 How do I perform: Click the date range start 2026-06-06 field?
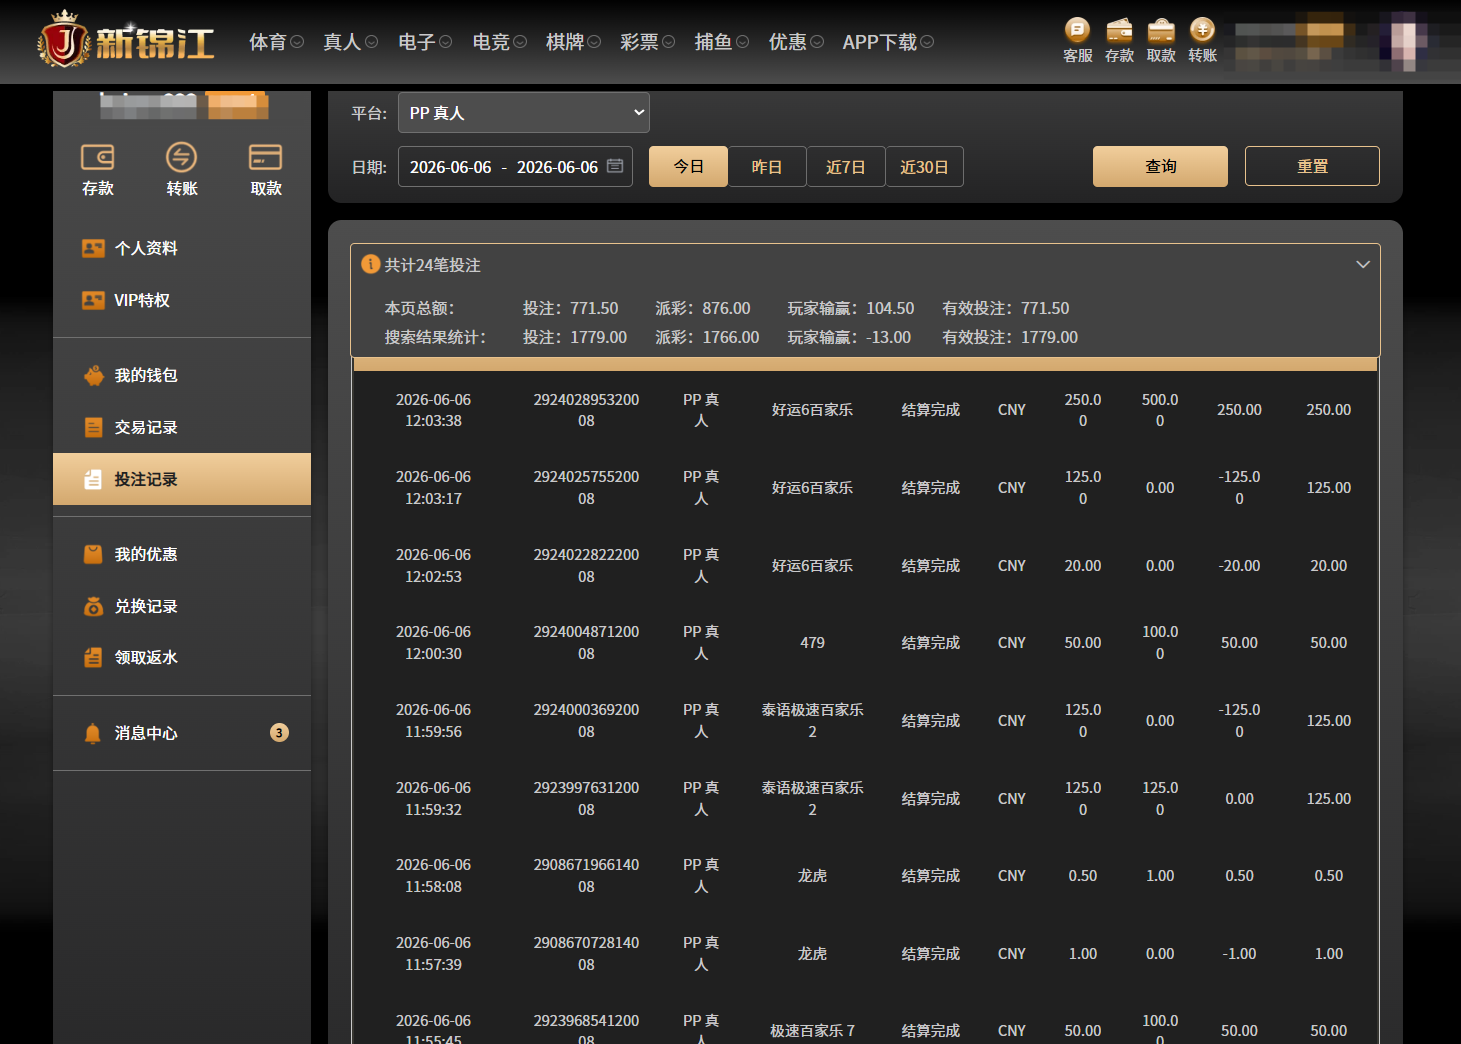click(x=451, y=167)
